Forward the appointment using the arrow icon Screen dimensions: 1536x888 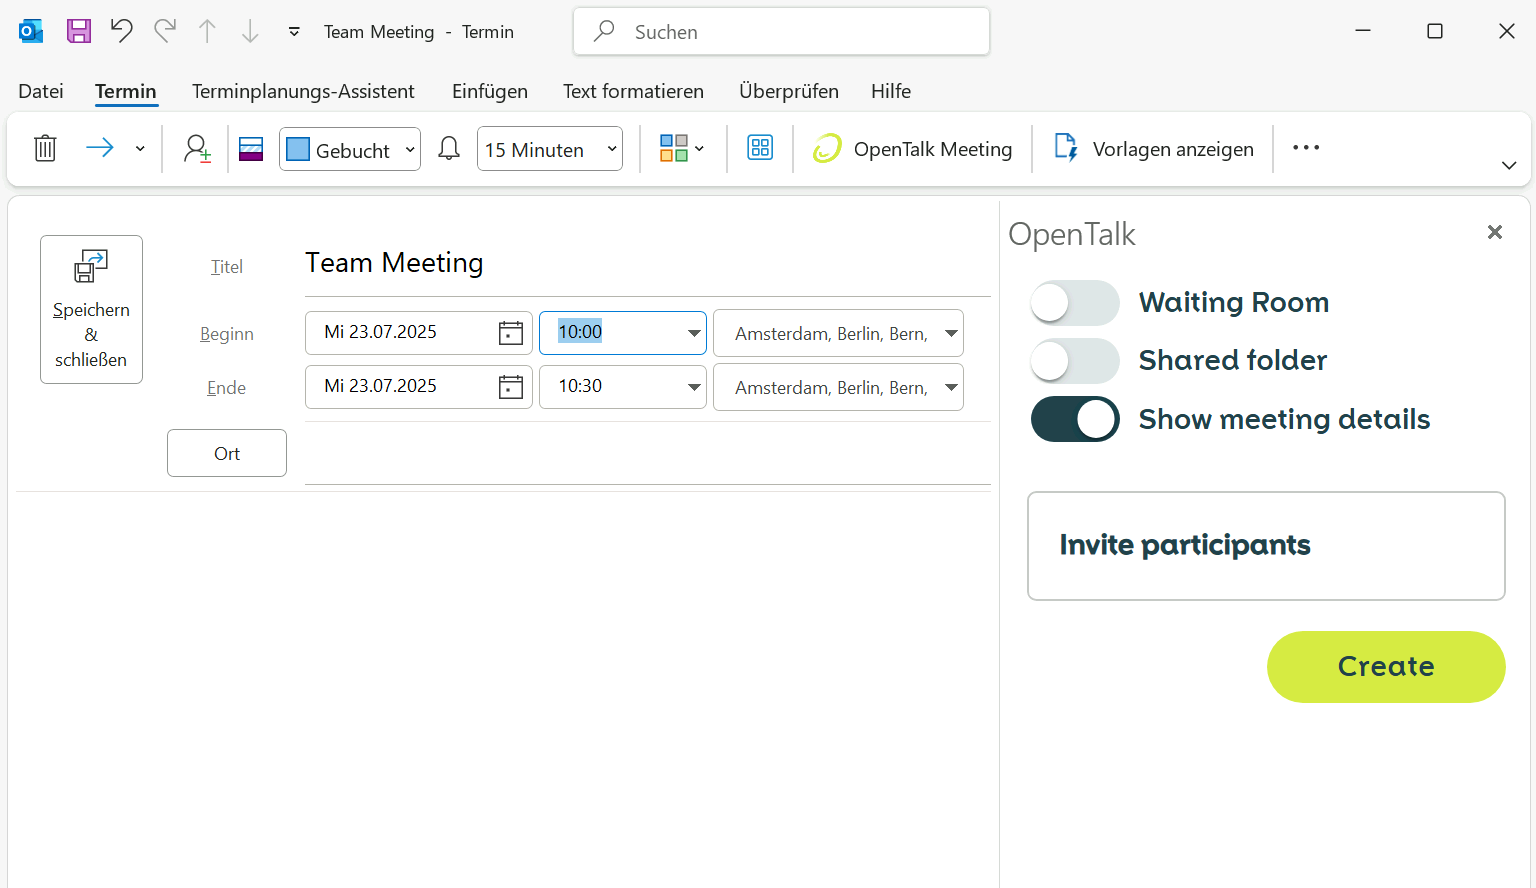100,148
